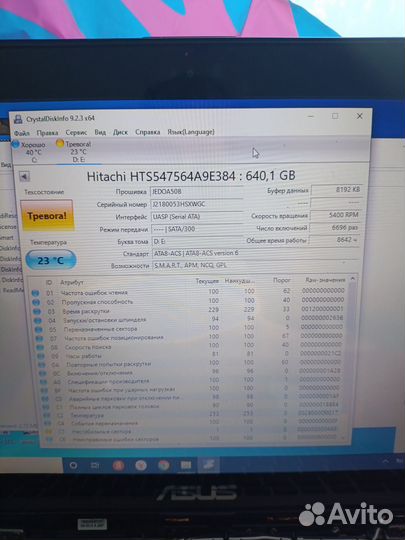
Task: Click status icon for 08 Скорость поиска
Action: (x=40, y=348)
